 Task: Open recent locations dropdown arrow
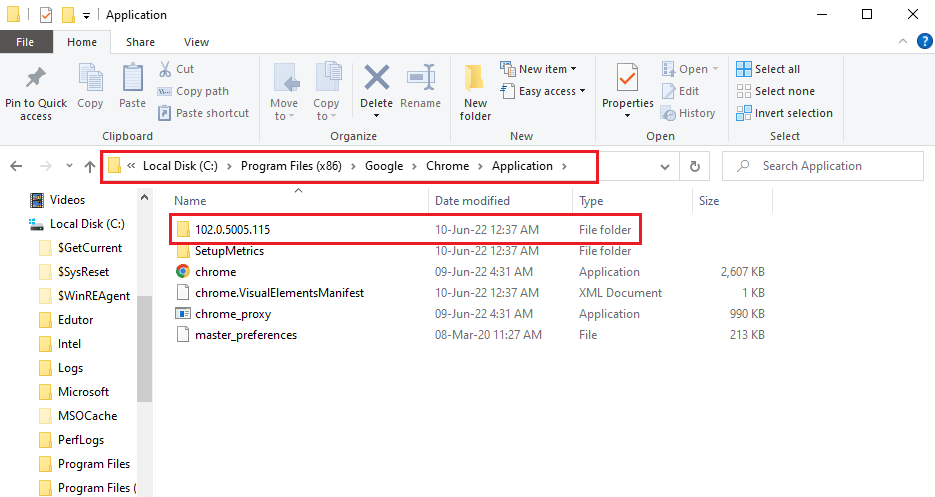click(69, 166)
